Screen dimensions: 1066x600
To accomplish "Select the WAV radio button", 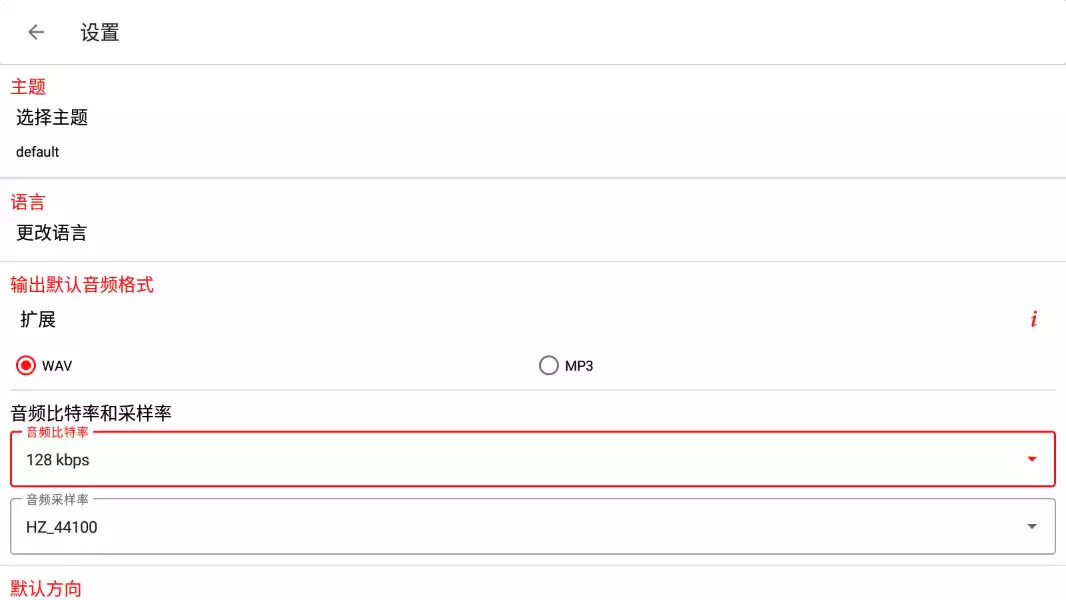I will 26,366.
